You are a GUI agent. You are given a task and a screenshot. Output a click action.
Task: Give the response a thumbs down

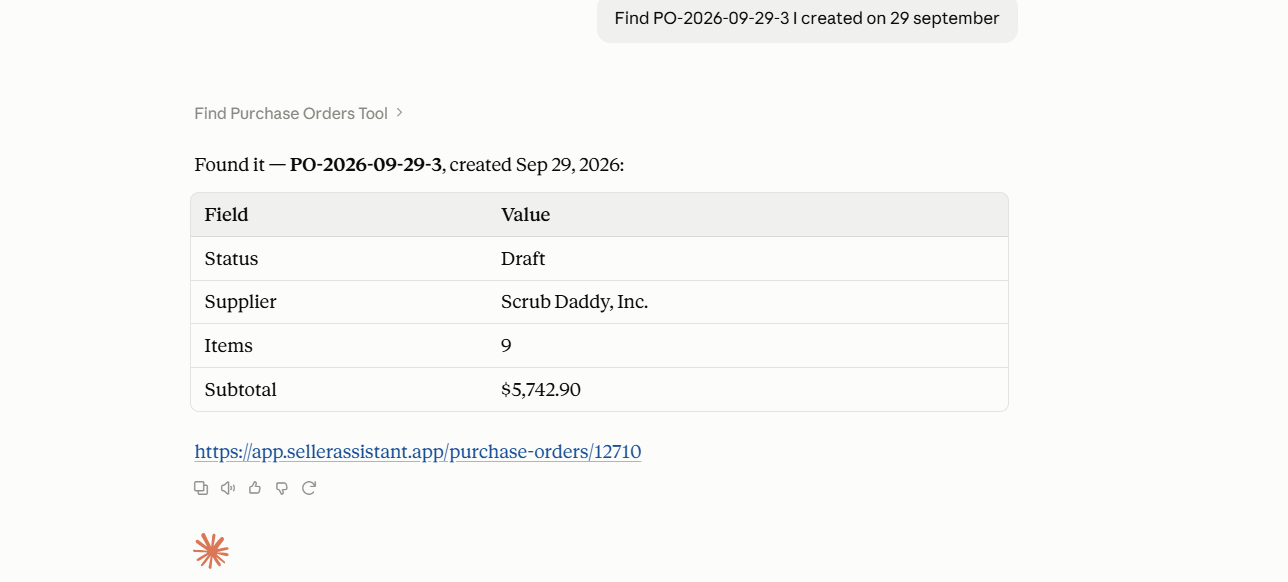282,488
